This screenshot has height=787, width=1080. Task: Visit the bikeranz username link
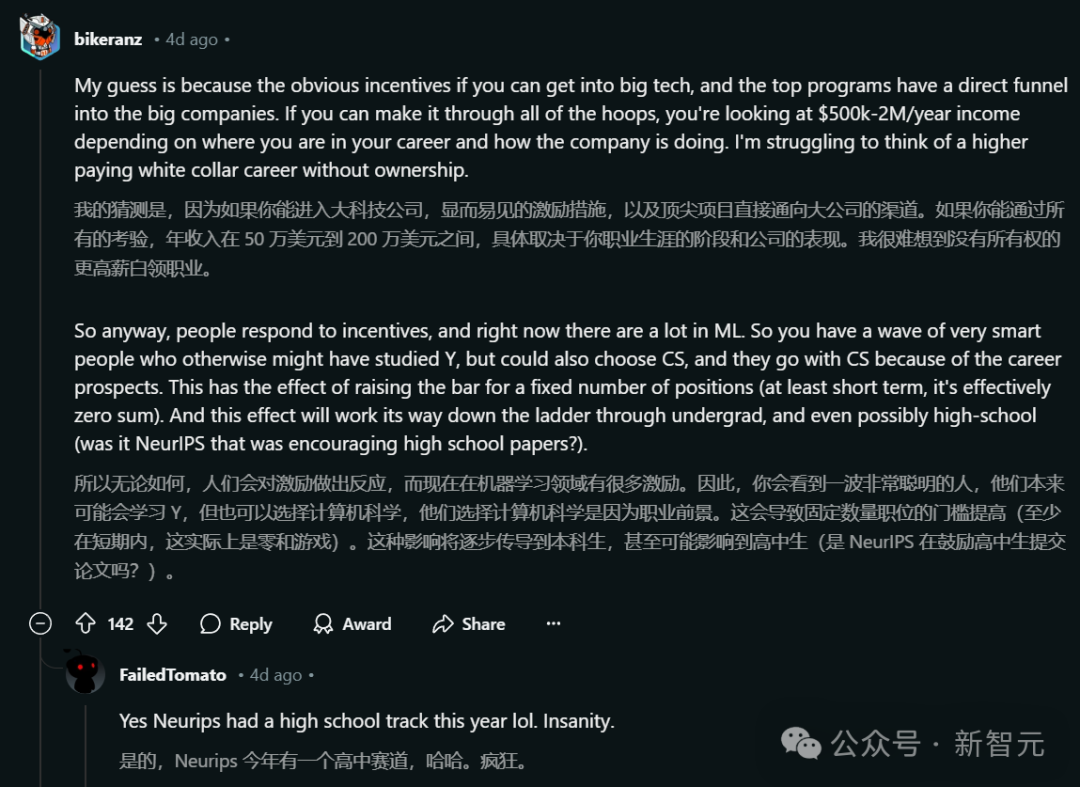tap(108, 40)
